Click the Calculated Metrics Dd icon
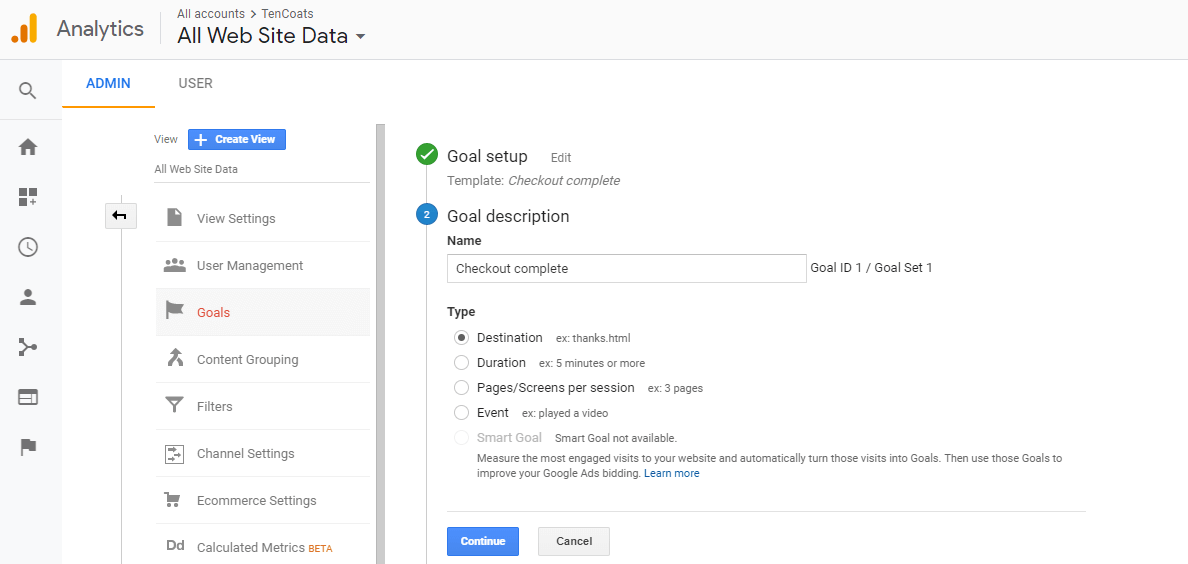1188x564 pixels. click(175, 546)
